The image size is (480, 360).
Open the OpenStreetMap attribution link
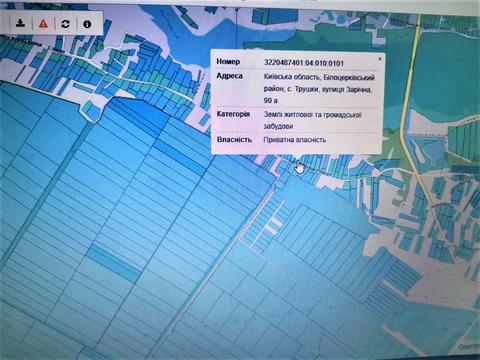(468, 347)
